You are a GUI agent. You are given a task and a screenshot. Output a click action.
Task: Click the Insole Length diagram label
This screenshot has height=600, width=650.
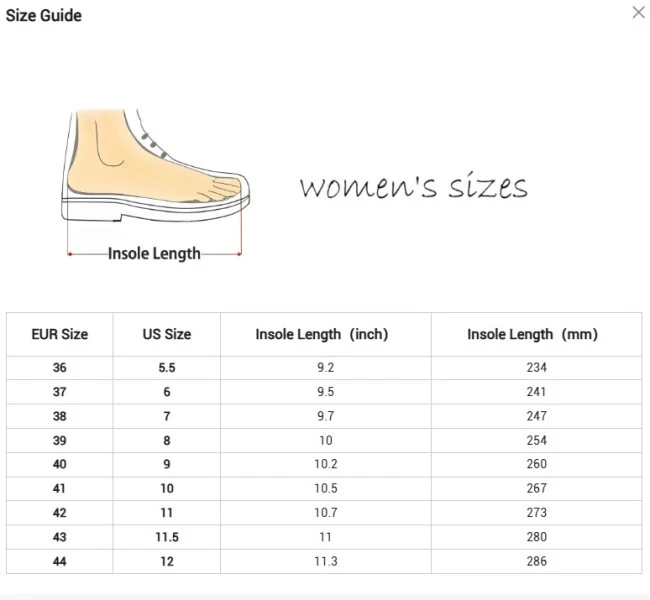click(154, 254)
